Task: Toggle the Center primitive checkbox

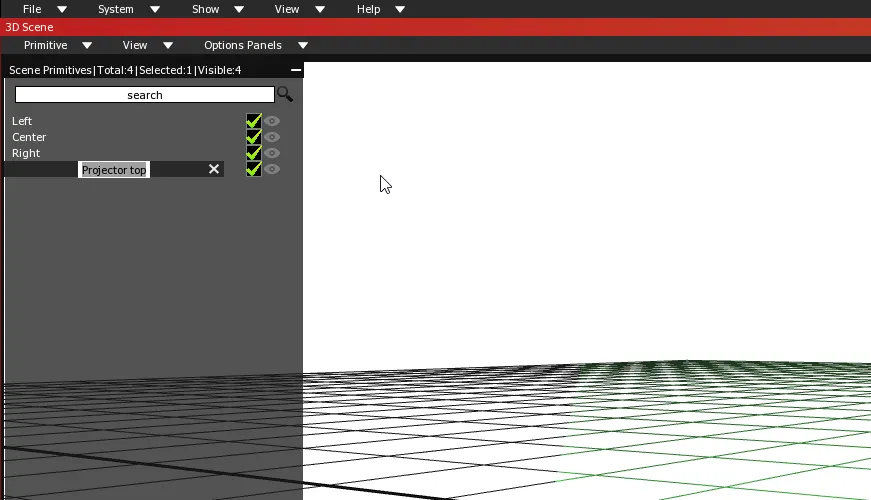Action: 253,137
